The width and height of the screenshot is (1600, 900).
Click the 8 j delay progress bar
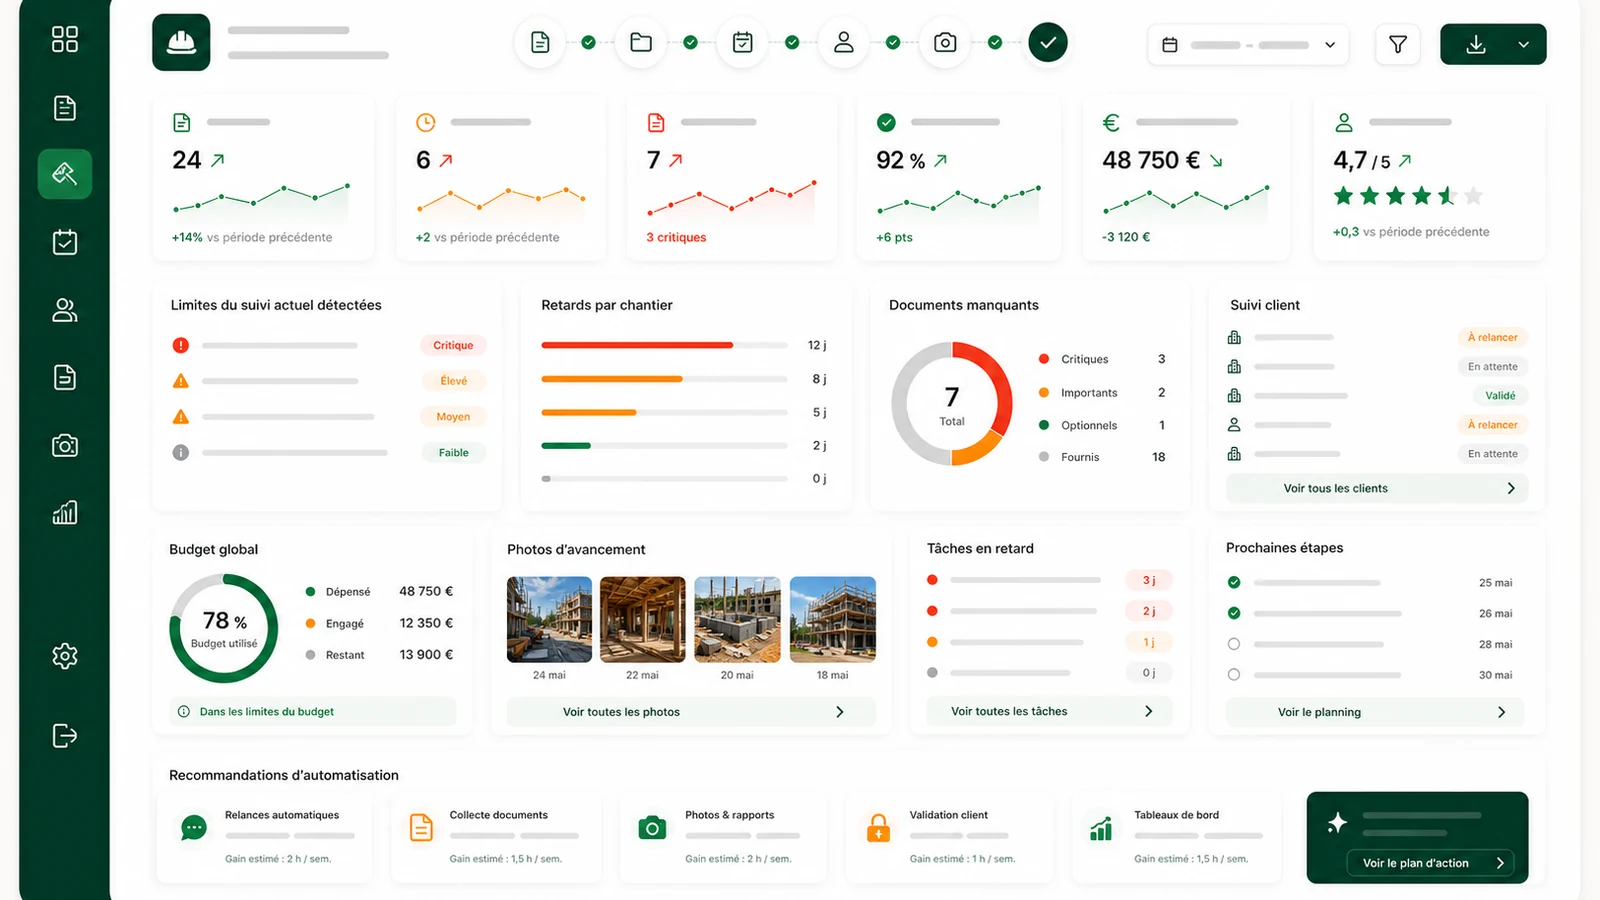click(665, 379)
